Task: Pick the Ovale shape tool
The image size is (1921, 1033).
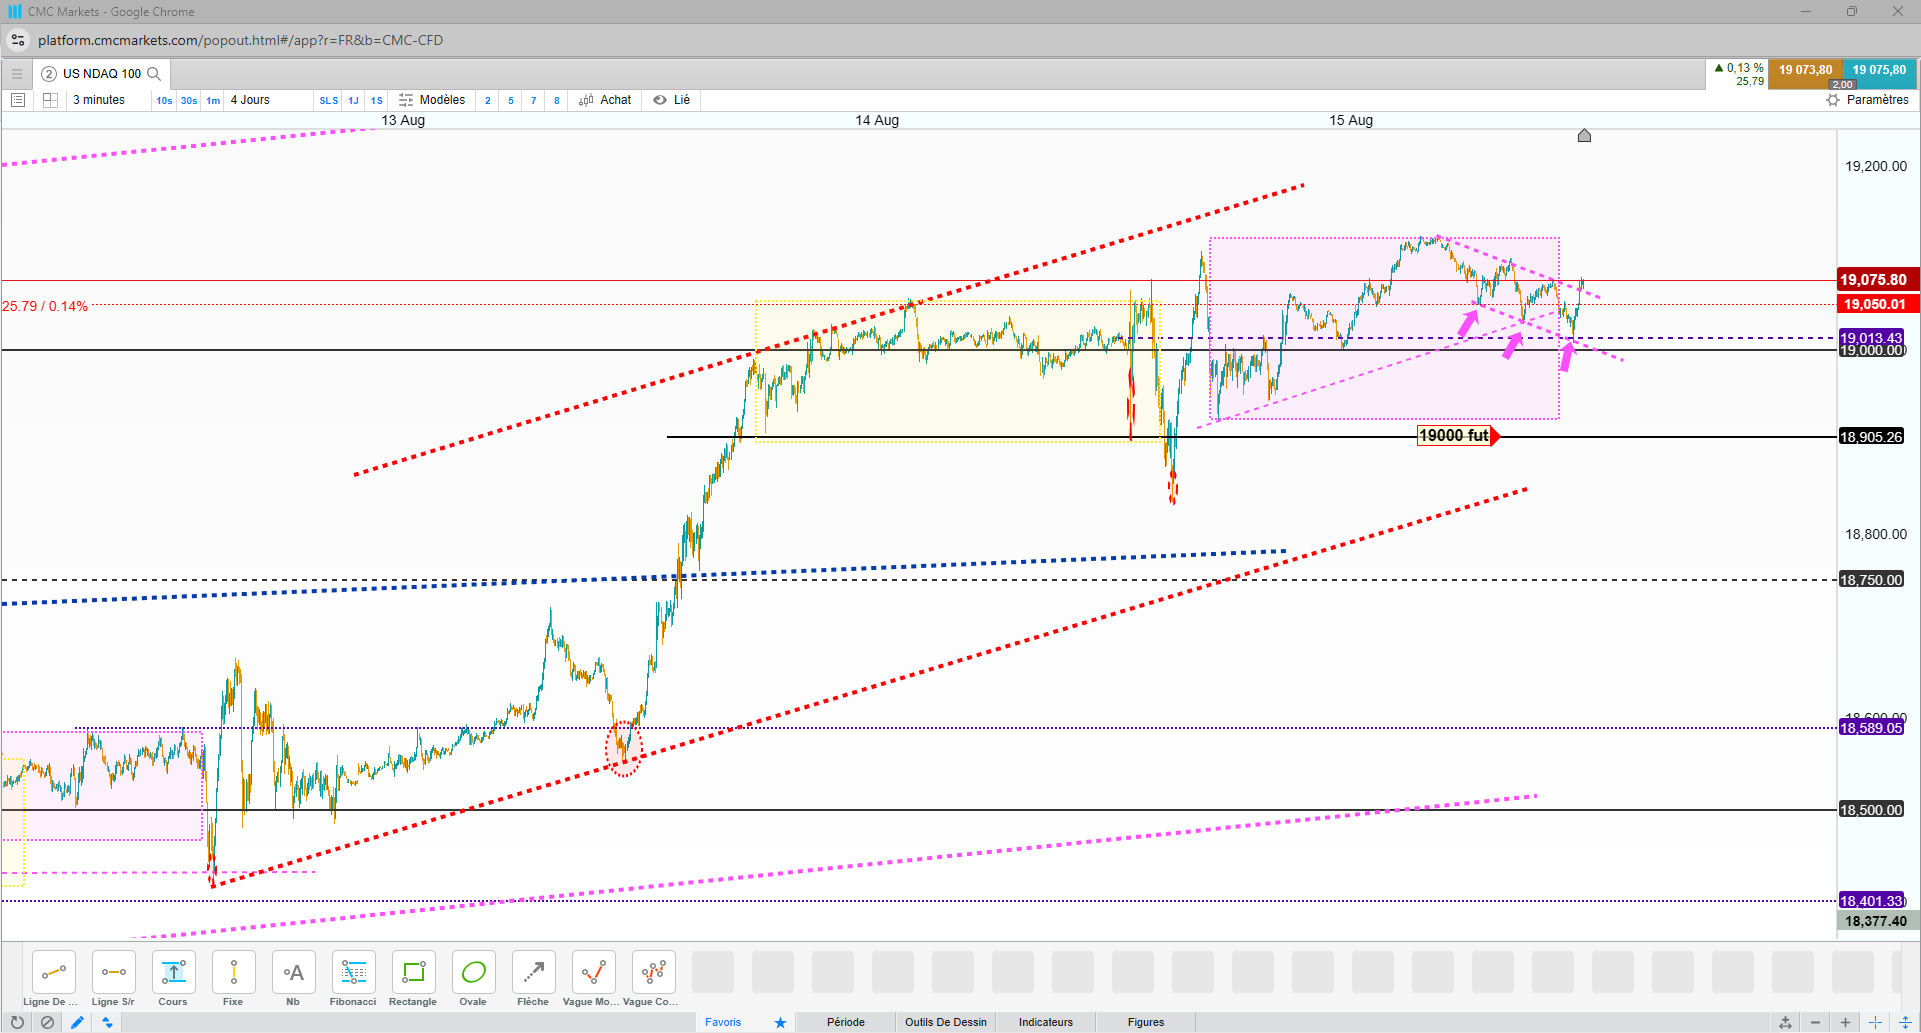Action: 473,979
